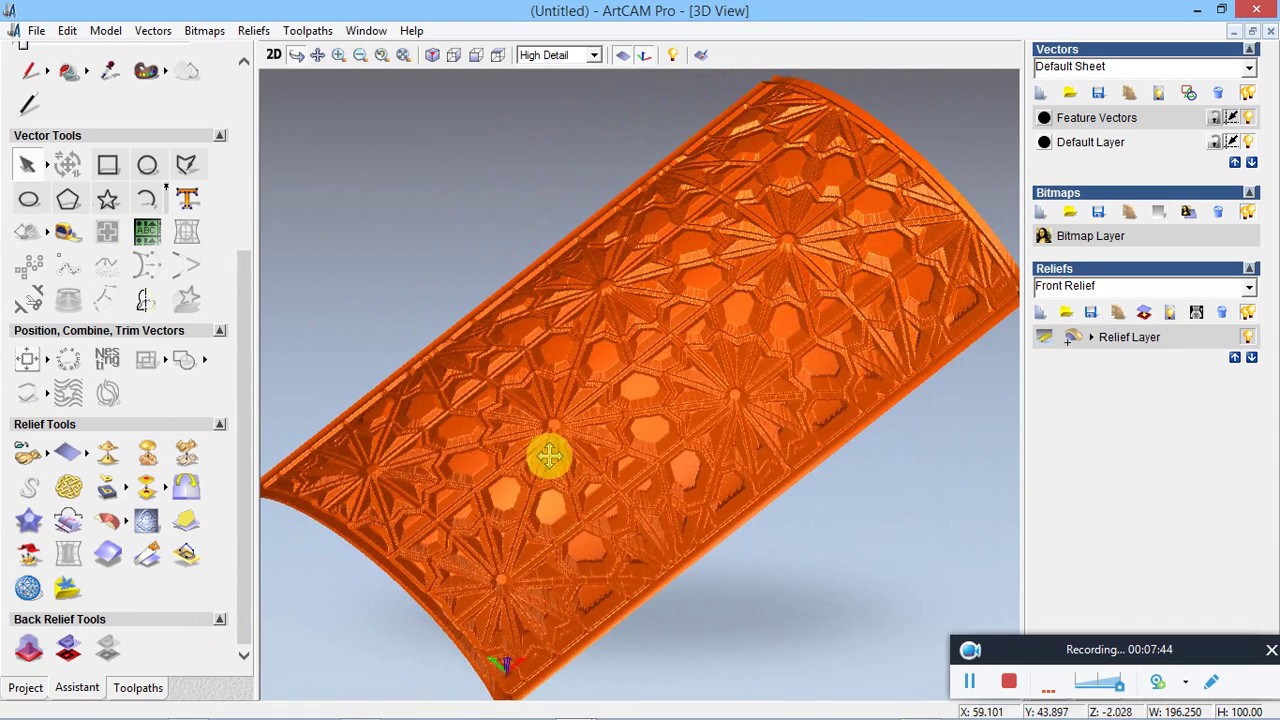Toggle the lights bulb in 3D toolbar
The image size is (1280, 720).
672,55
